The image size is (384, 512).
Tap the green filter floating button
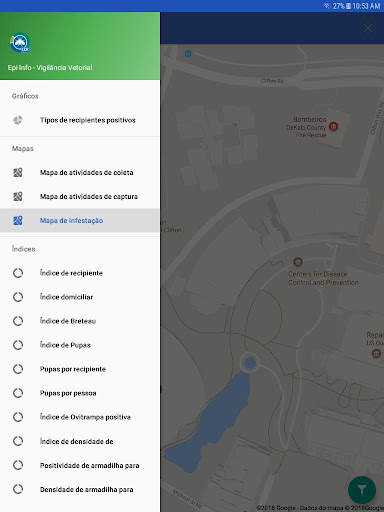(x=362, y=490)
